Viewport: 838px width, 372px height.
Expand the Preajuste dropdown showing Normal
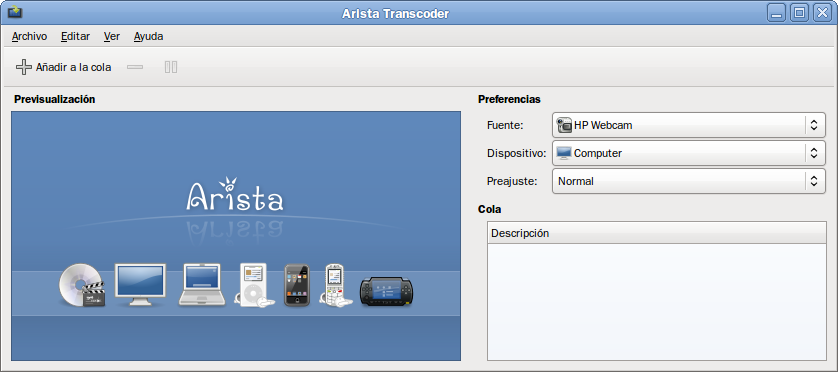pos(688,181)
